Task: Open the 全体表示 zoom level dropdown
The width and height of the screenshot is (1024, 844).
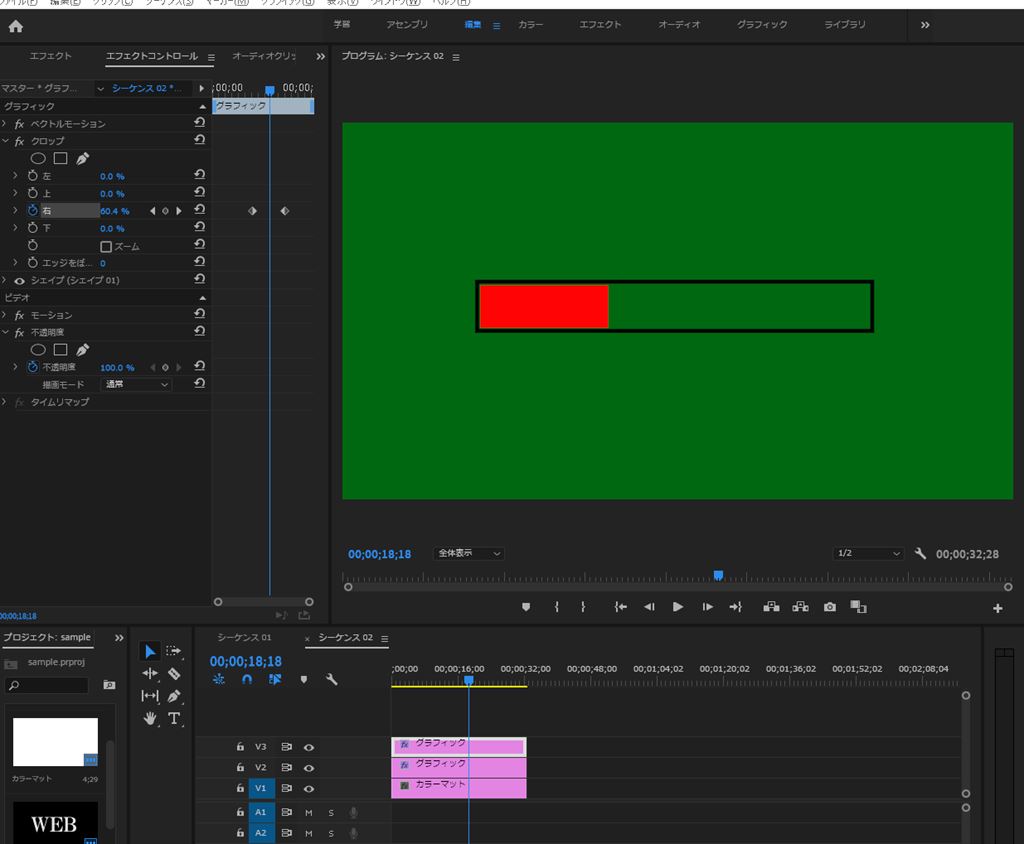Action: (x=469, y=554)
